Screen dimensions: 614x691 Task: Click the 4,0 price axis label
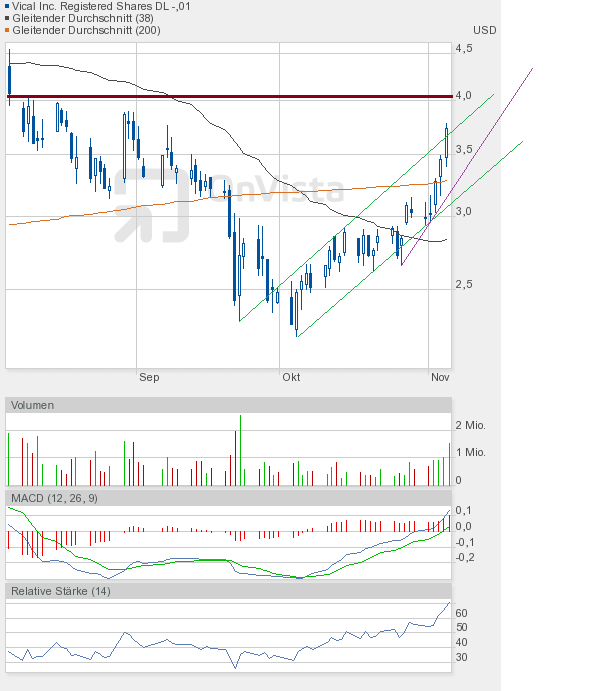tap(464, 95)
